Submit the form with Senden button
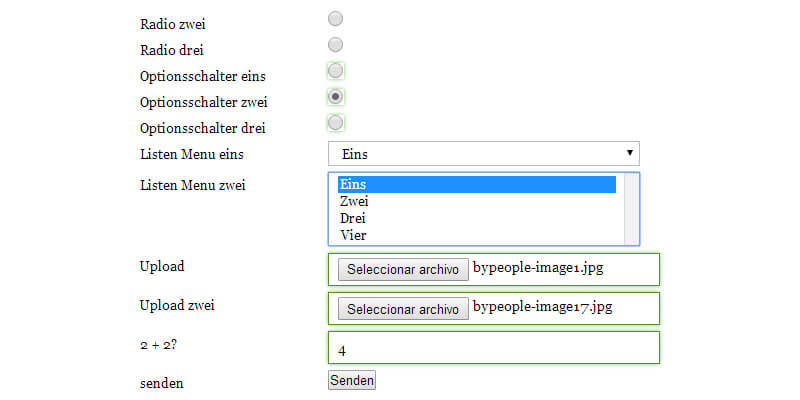Screen dimensions: 800x400 (352, 380)
